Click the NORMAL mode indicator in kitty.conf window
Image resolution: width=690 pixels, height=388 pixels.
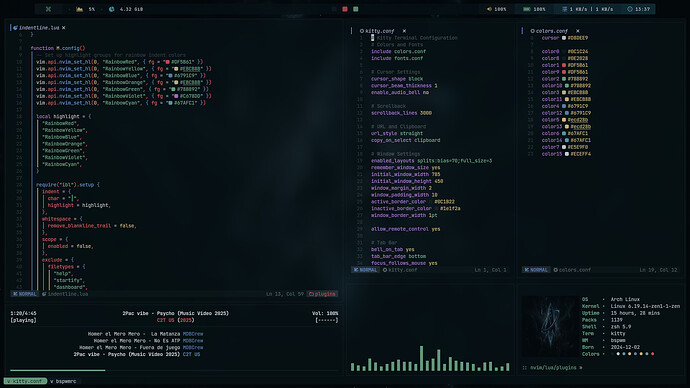pyautogui.click(x=365, y=270)
